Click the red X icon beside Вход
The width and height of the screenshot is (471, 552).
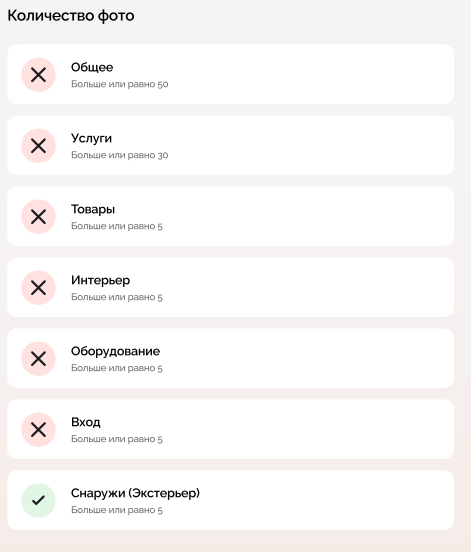pyautogui.click(x=38, y=429)
